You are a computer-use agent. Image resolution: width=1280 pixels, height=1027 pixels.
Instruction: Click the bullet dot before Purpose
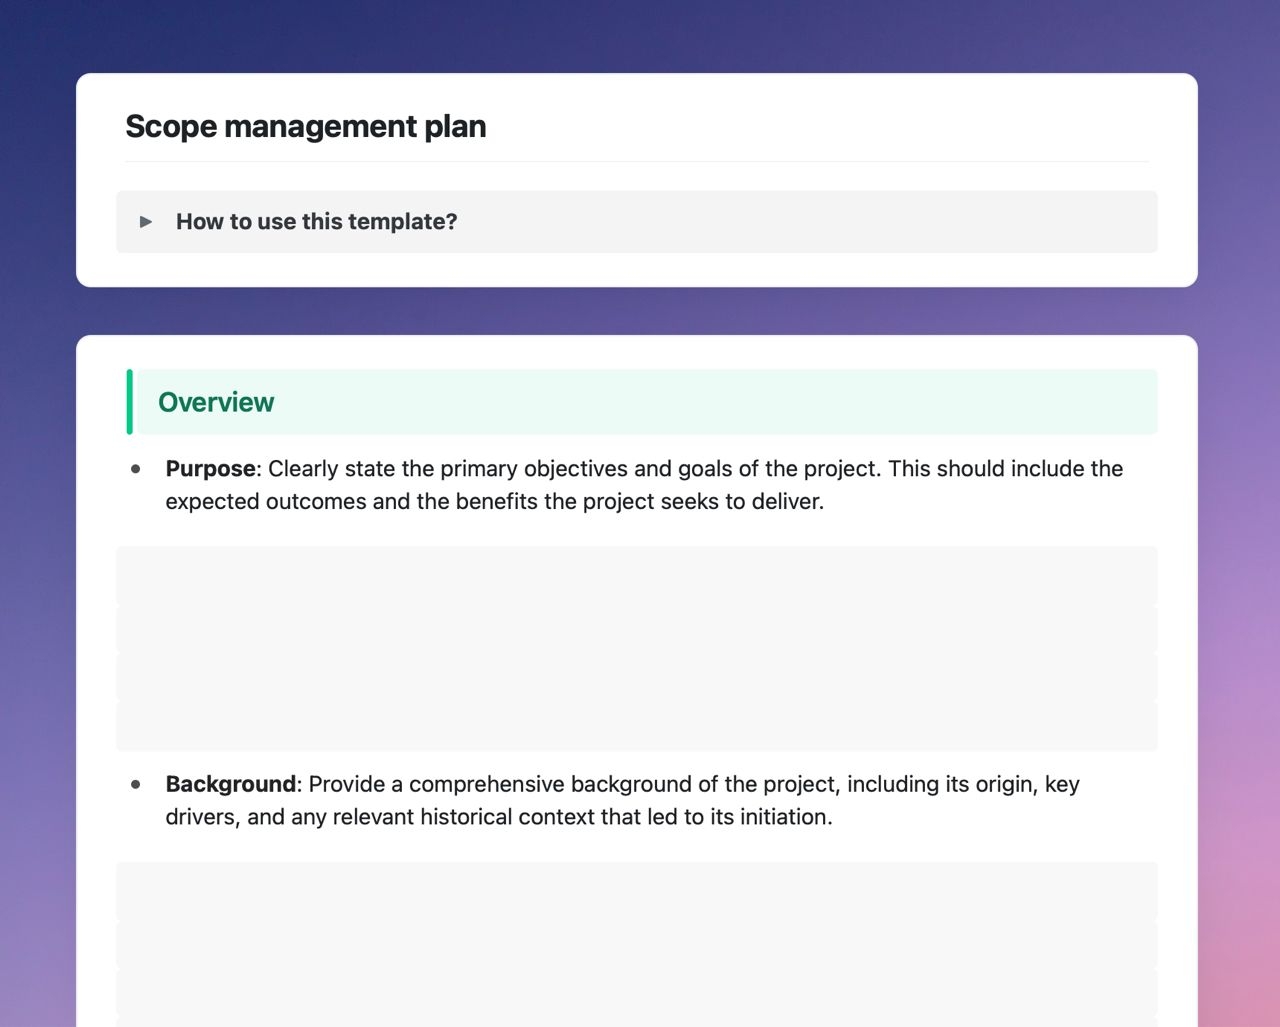pyautogui.click(x=136, y=469)
